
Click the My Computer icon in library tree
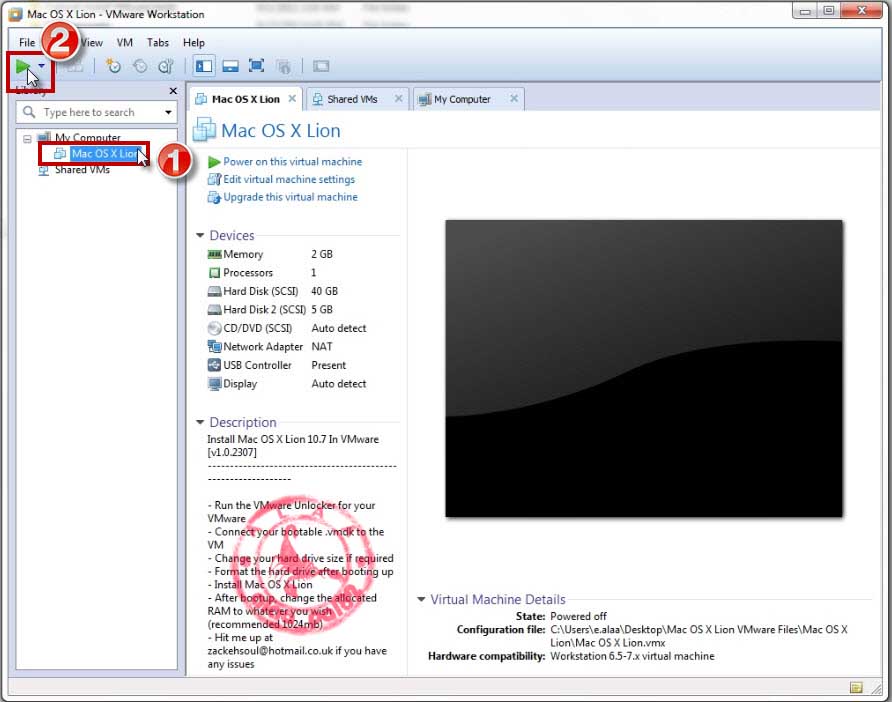coord(44,137)
